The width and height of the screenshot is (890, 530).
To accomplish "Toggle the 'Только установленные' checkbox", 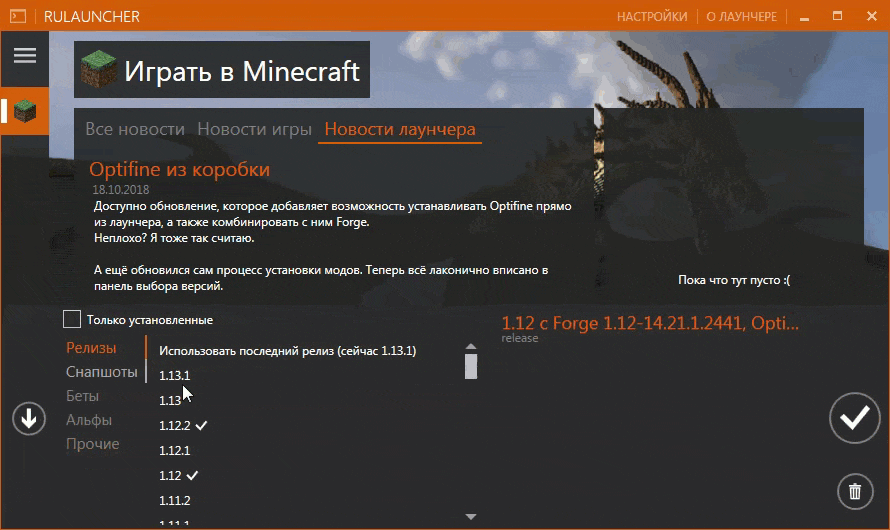I will tap(72, 319).
